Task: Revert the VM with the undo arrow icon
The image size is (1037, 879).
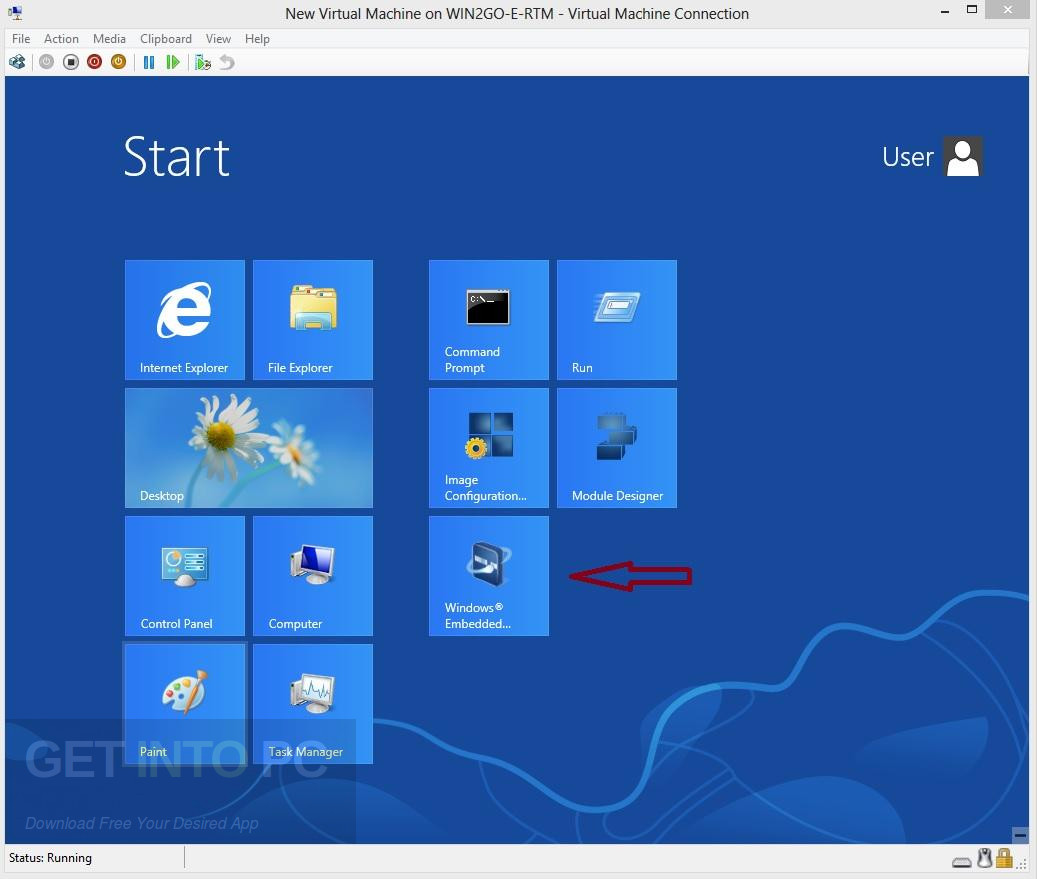Action: click(227, 62)
